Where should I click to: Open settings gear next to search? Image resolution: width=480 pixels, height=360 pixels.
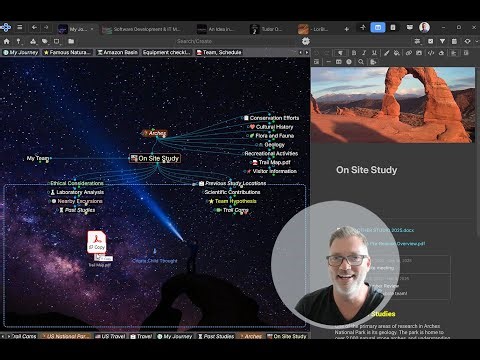(x=306, y=41)
